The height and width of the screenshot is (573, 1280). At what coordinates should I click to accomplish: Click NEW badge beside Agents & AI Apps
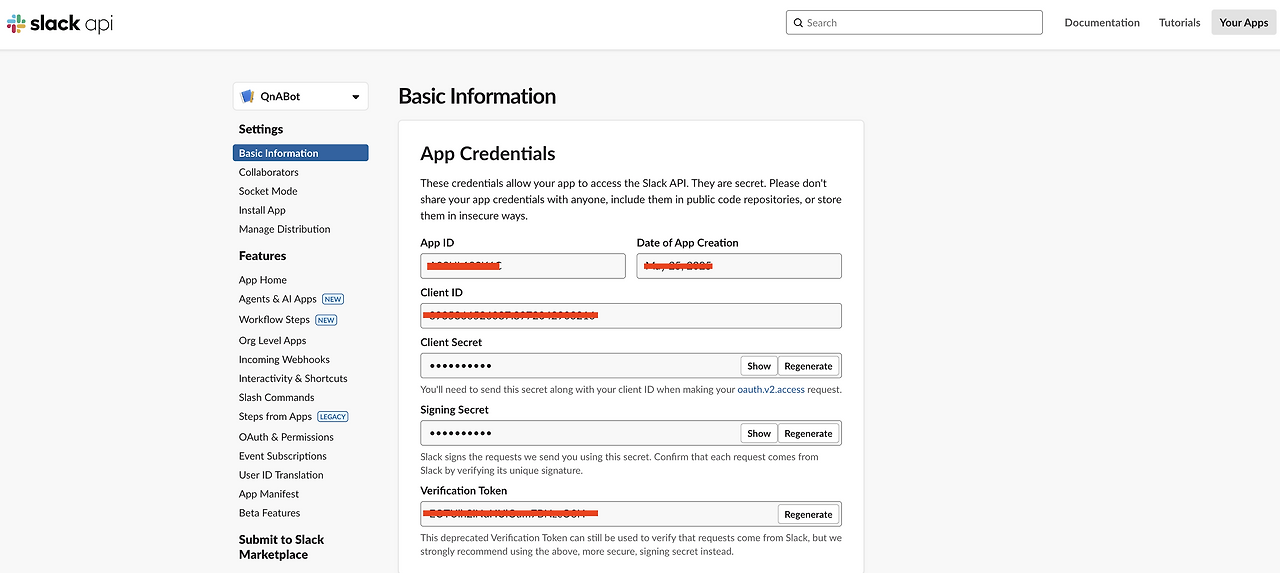333,299
